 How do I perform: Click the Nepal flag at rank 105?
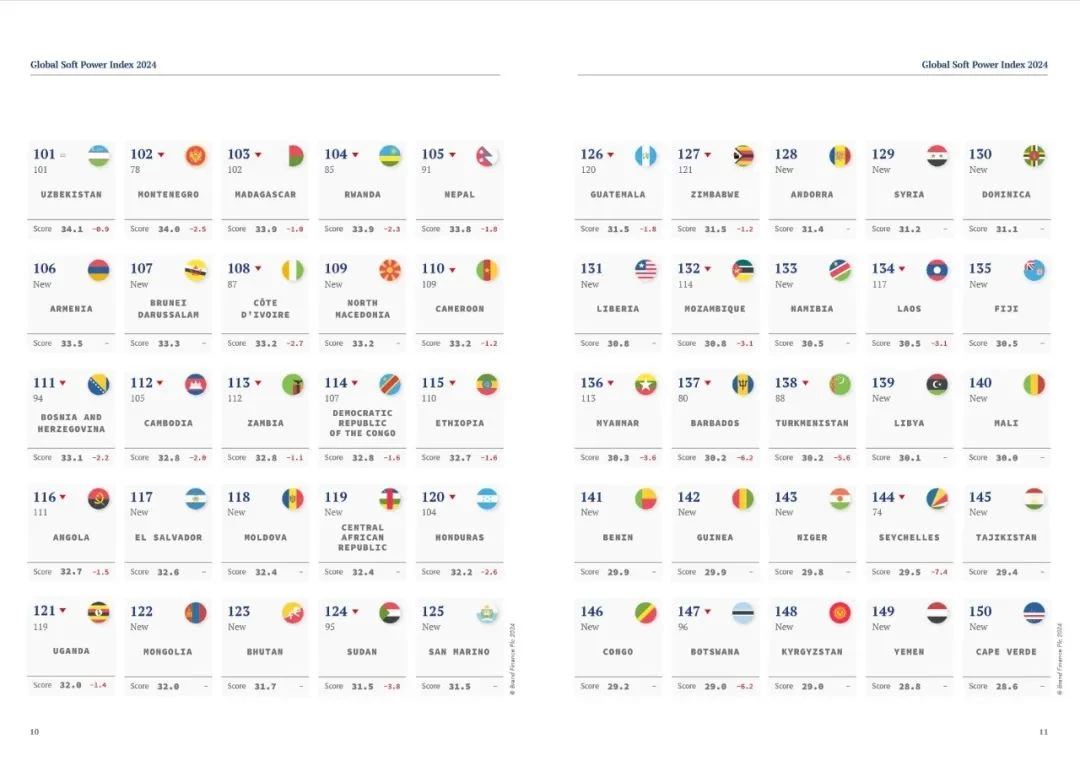pos(487,156)
